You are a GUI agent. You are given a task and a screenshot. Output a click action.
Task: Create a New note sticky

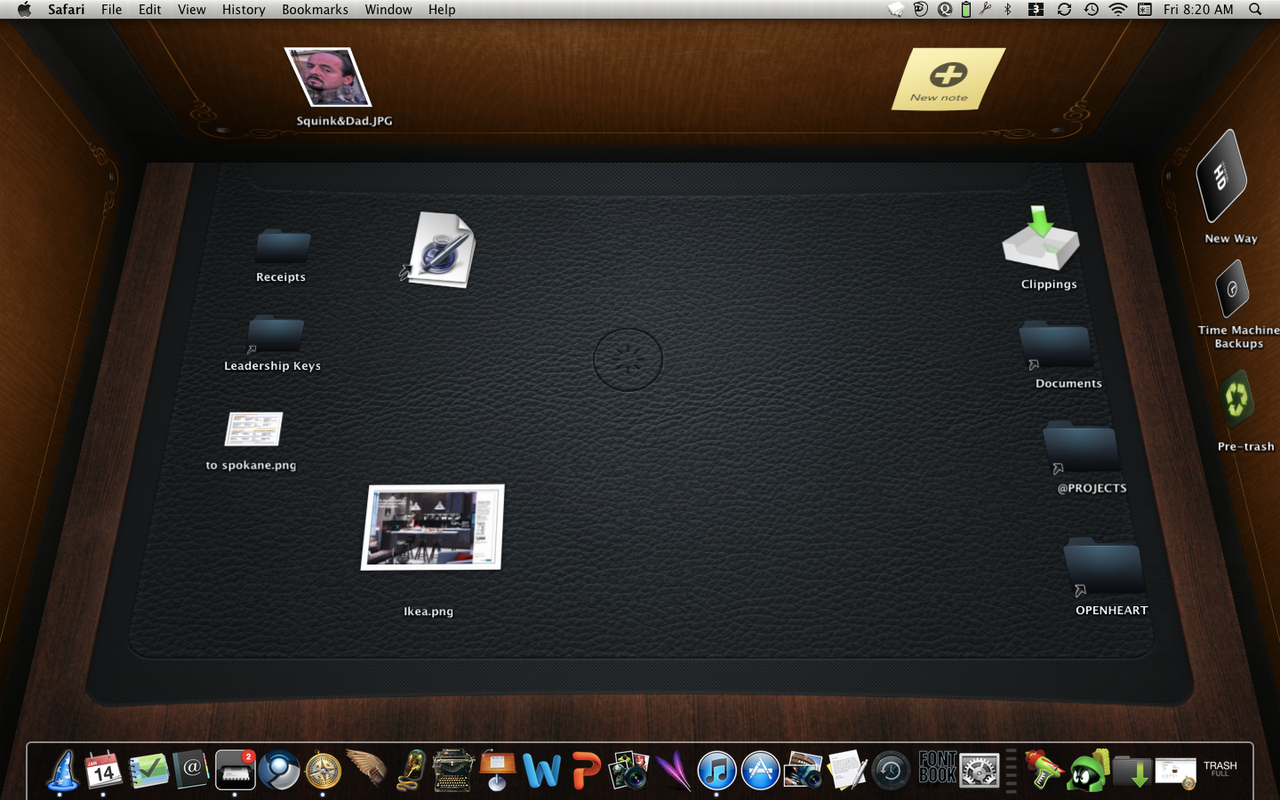click(x=947, y=78)
